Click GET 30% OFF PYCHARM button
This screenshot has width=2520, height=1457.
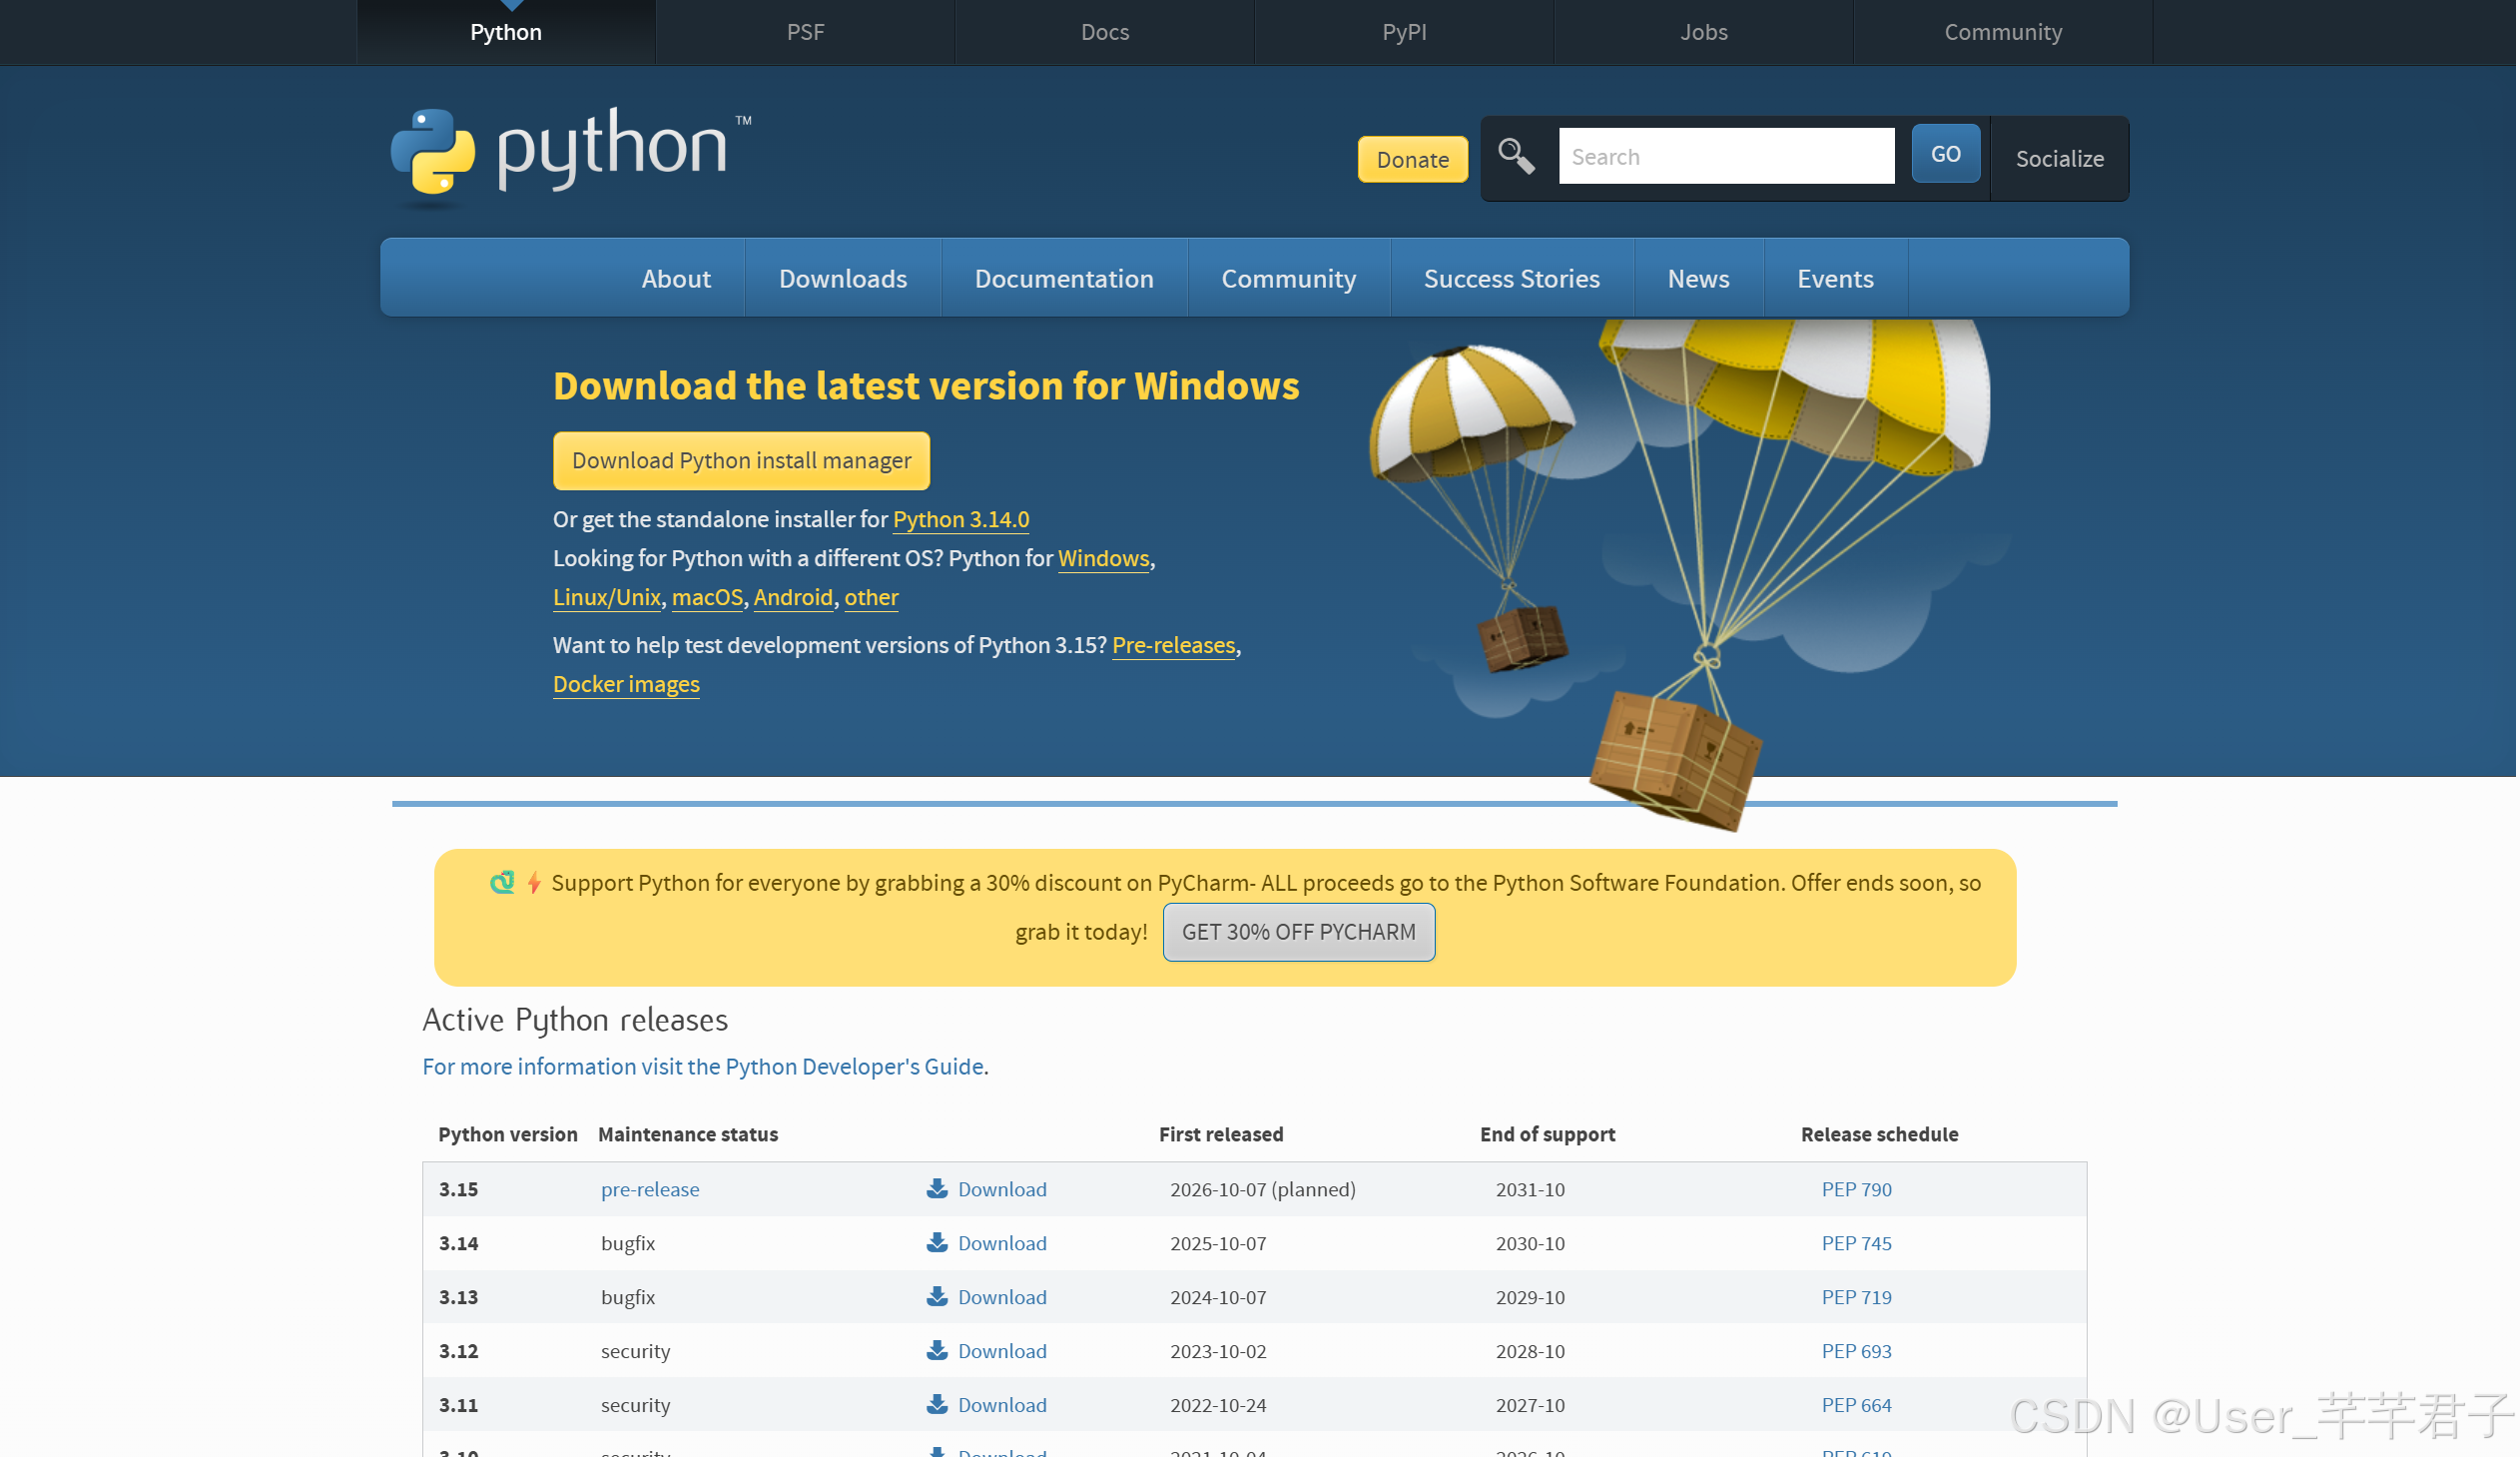tap(1299, 933)
